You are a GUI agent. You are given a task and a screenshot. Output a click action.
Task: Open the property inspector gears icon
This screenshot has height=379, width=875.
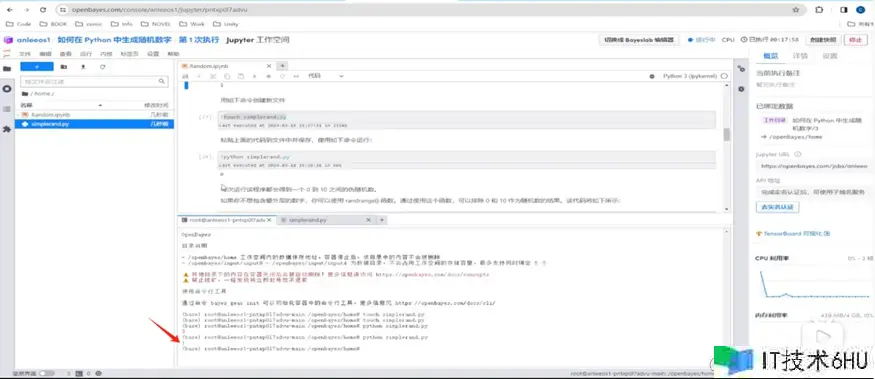tap(741, 69)
